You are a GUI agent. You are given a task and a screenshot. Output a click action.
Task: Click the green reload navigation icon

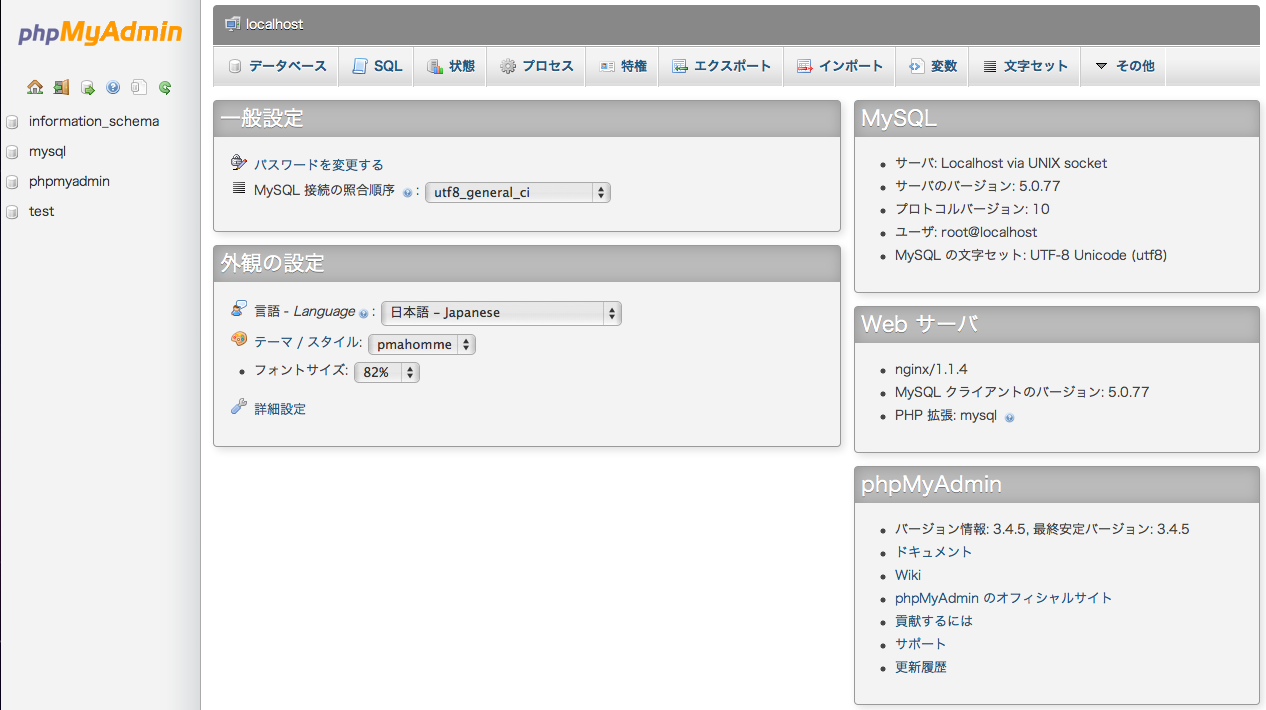click(x=165, y=88)
